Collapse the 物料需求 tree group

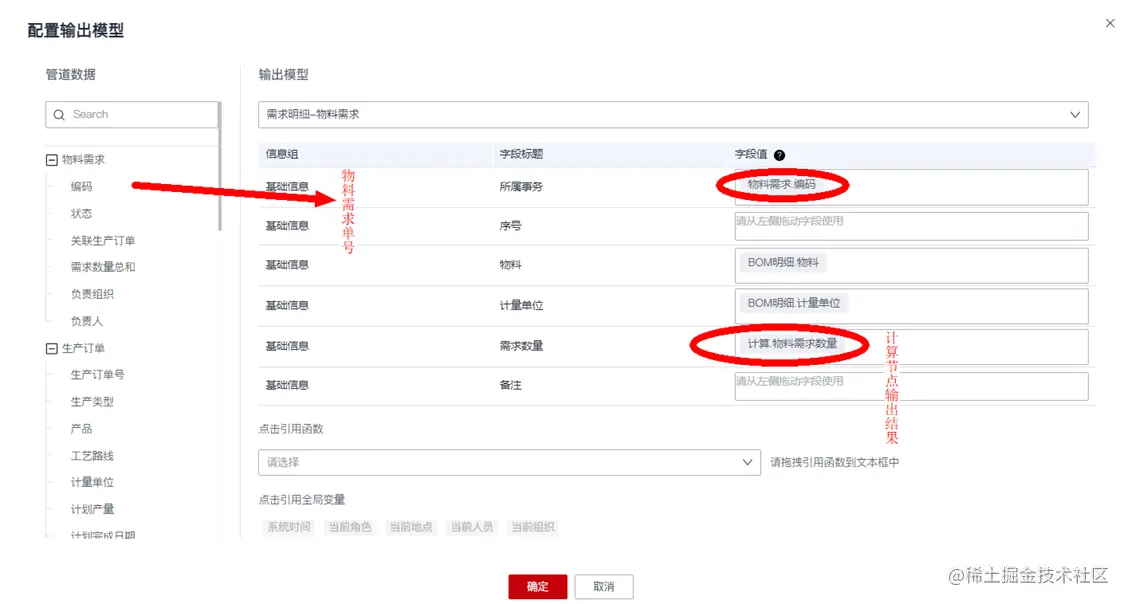(52, 160)
